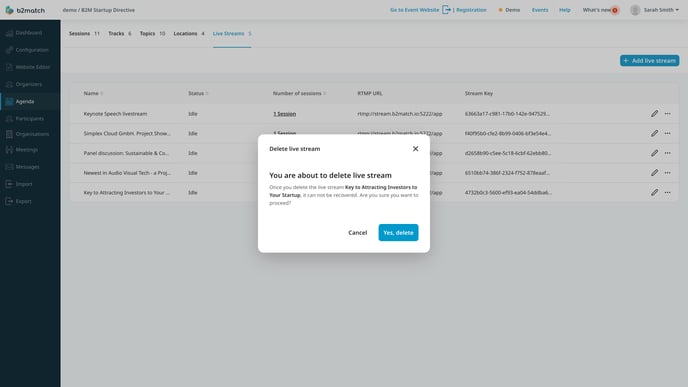Click stream key starting with 4732b0c3
This screenshot has width=688, height=387.
tap(508, 193)
